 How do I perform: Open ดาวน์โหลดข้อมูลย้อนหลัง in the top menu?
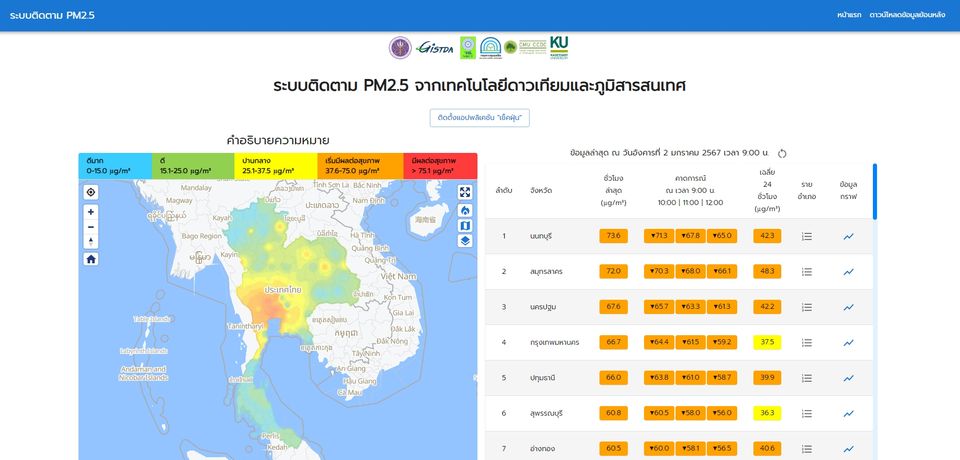(907, 15)
